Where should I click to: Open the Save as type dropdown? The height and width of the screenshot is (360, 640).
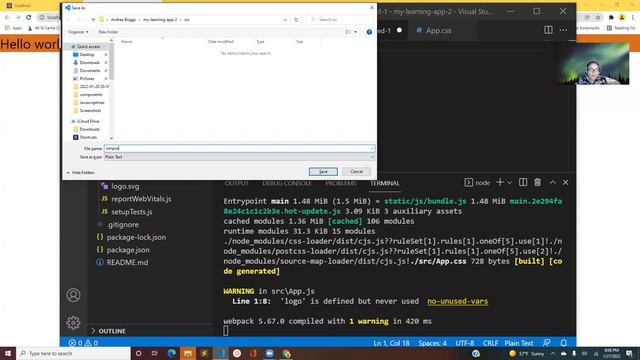(x=239, y=157)
